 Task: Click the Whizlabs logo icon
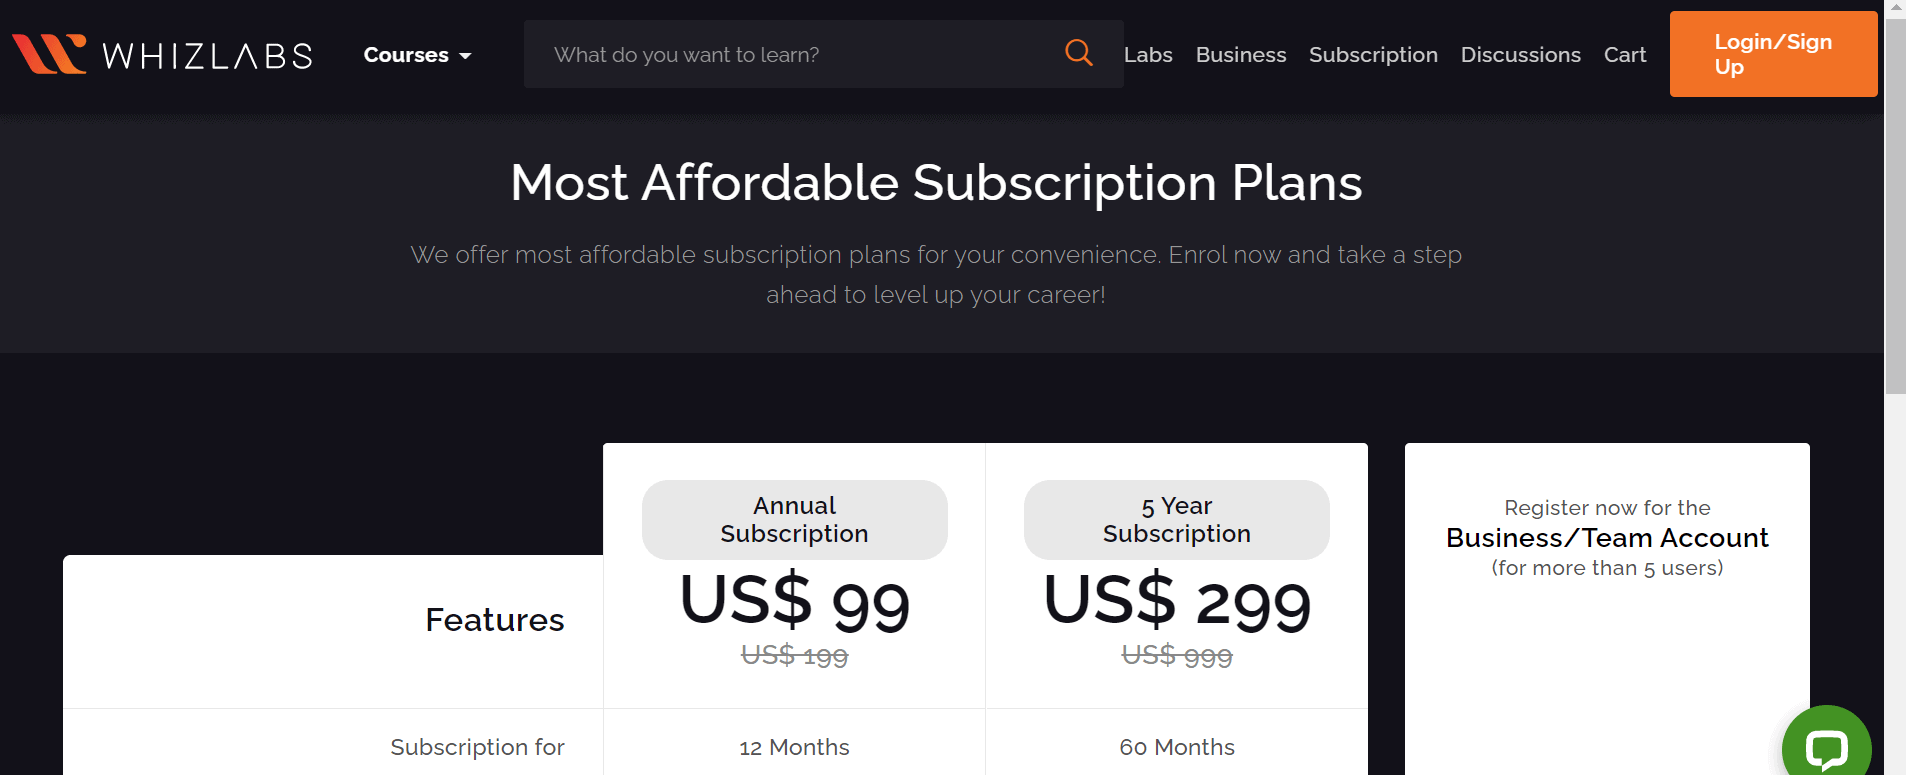click(x=49, y=54)
